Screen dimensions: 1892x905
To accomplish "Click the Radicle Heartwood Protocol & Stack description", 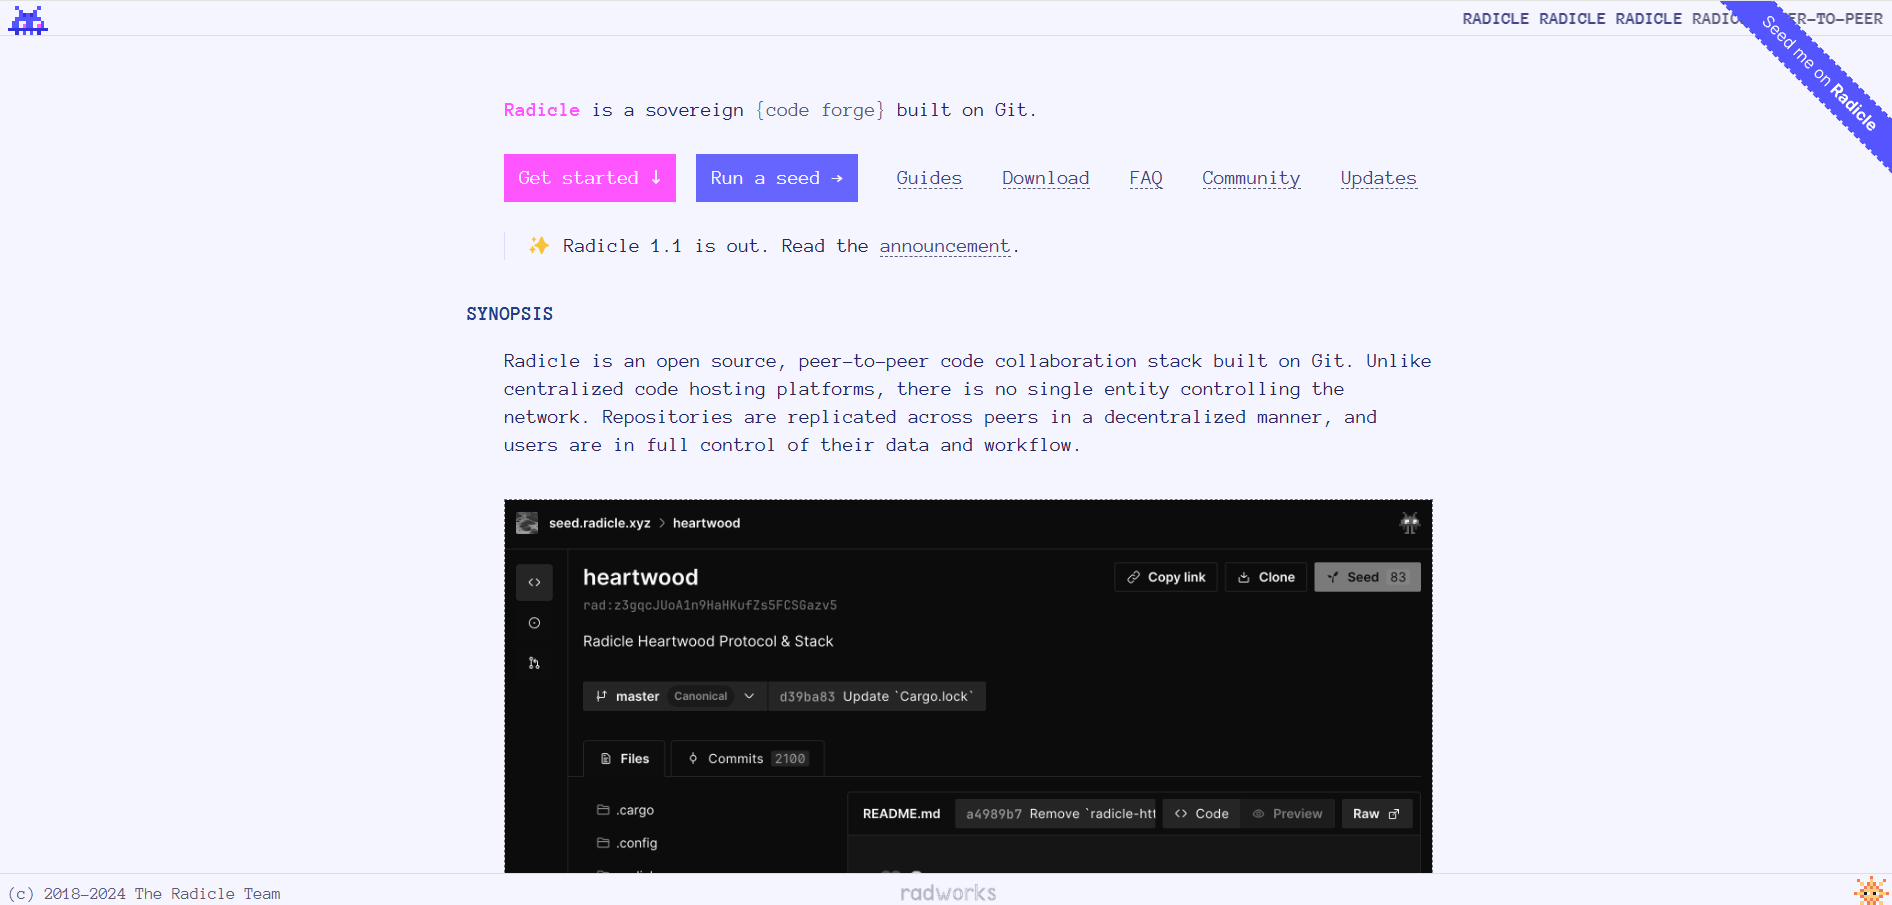I will click(x=708, y=641).
